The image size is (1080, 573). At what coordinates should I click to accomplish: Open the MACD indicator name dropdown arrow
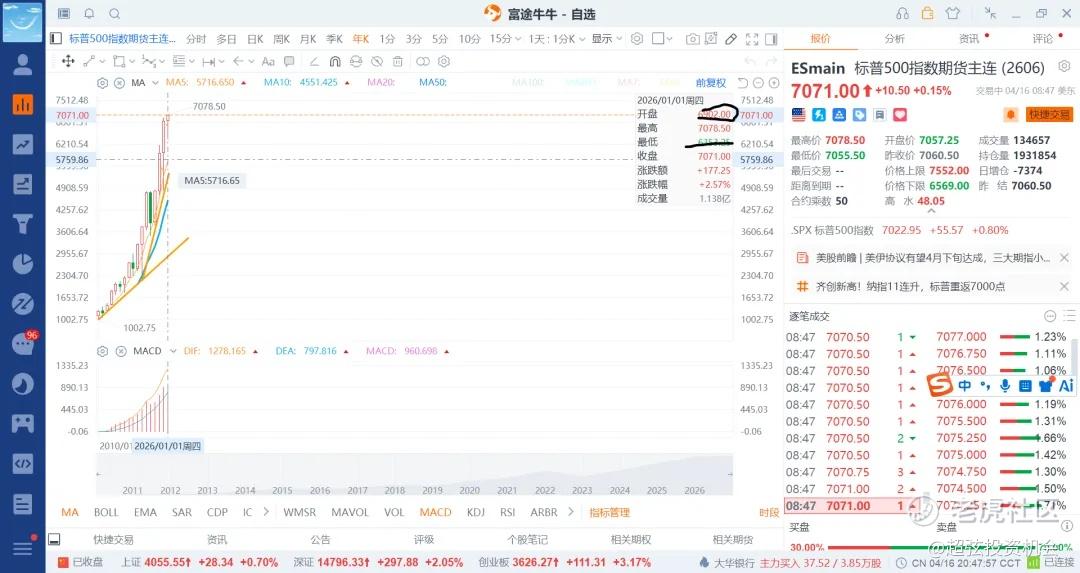(x=173, y=351)
